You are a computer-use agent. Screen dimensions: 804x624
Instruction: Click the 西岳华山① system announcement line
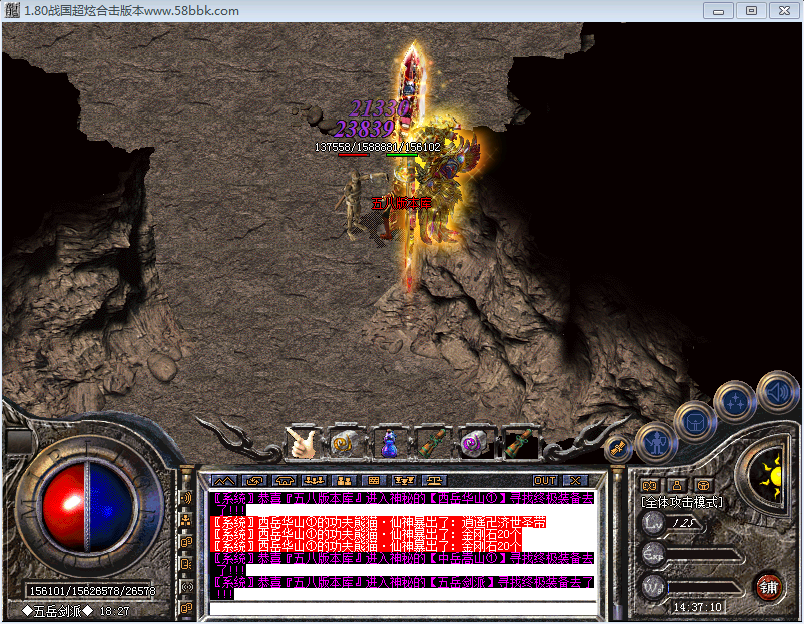403,504
